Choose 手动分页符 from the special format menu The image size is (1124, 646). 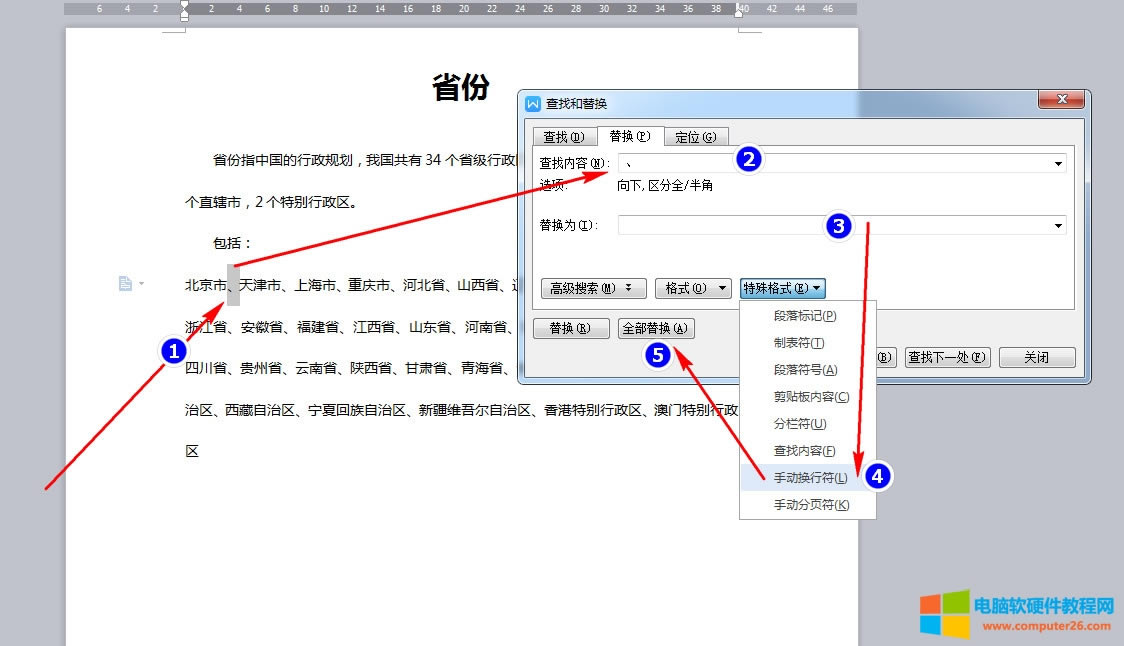tap(810, 505)
